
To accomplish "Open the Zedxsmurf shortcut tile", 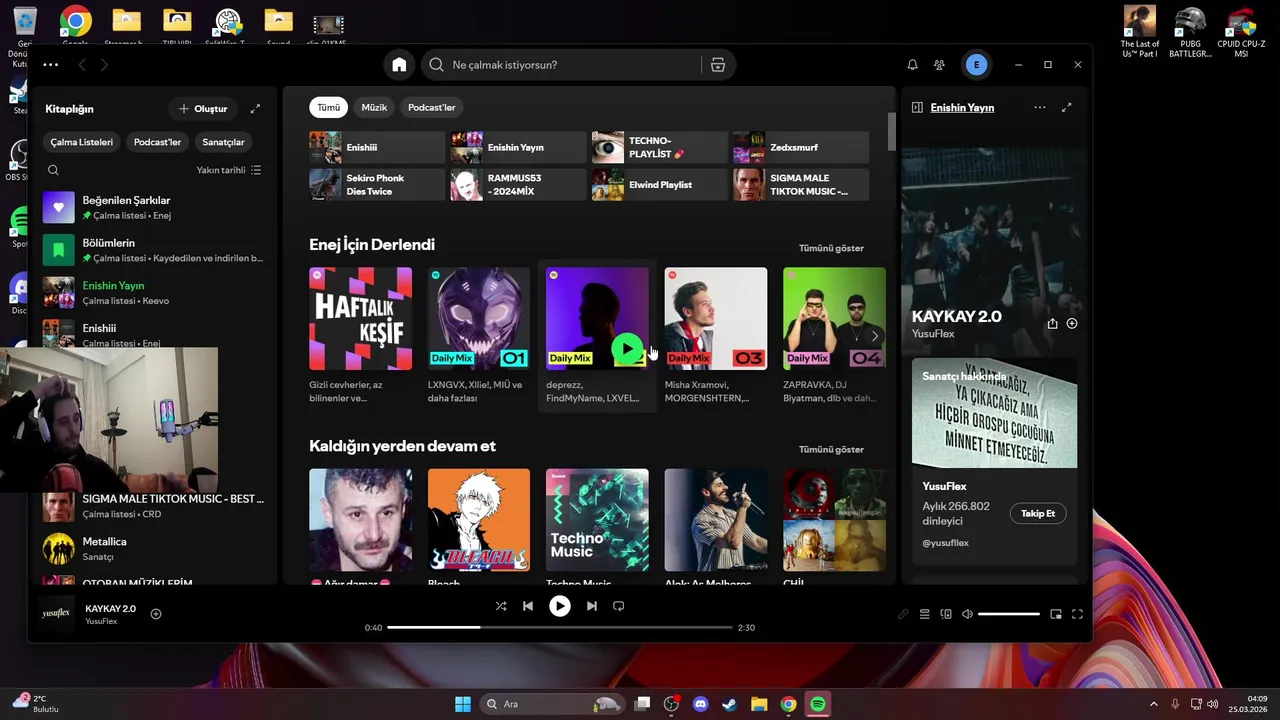I will tap(800, 147).
